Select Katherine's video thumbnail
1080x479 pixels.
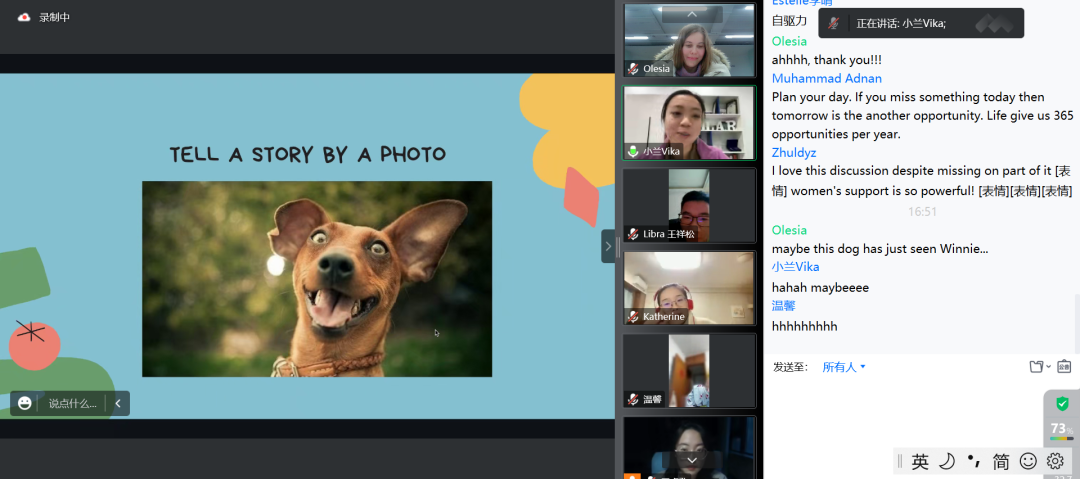coord(689,288)
